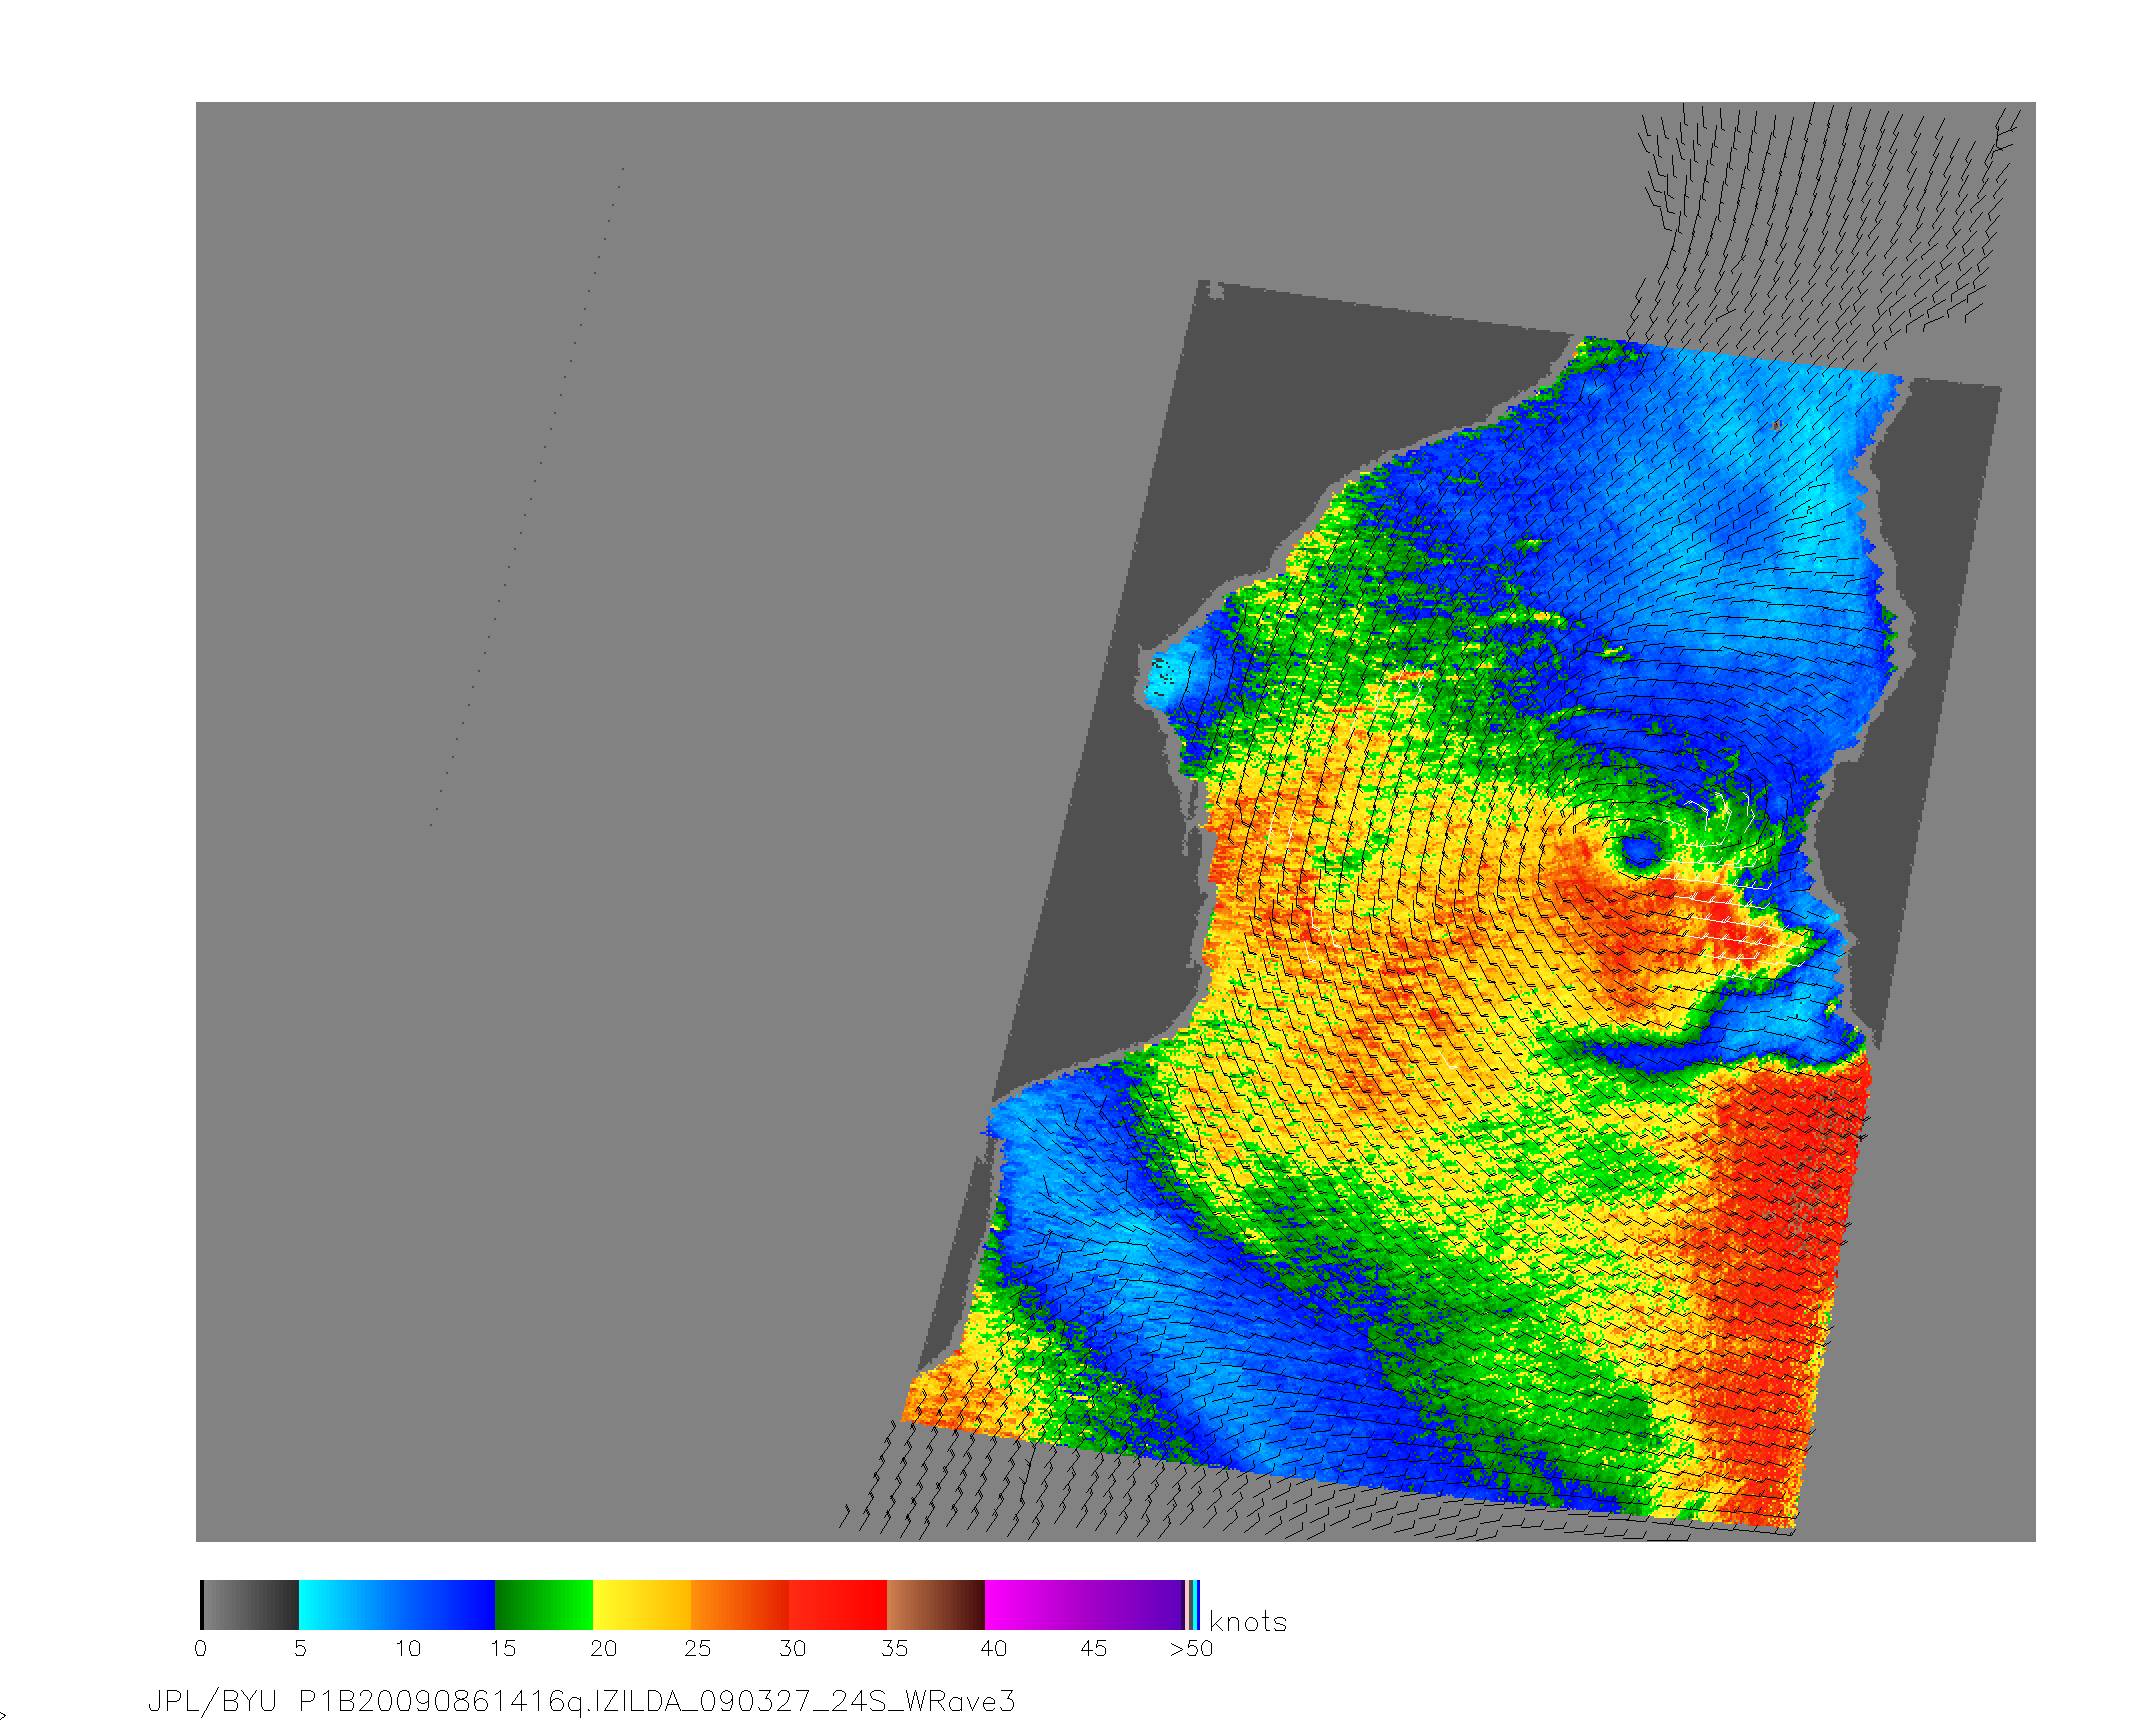The width and height of the screenshot is (2140, 1720).
Task: Click the "knots" unit label
Action: [x=1248, y=1622]
